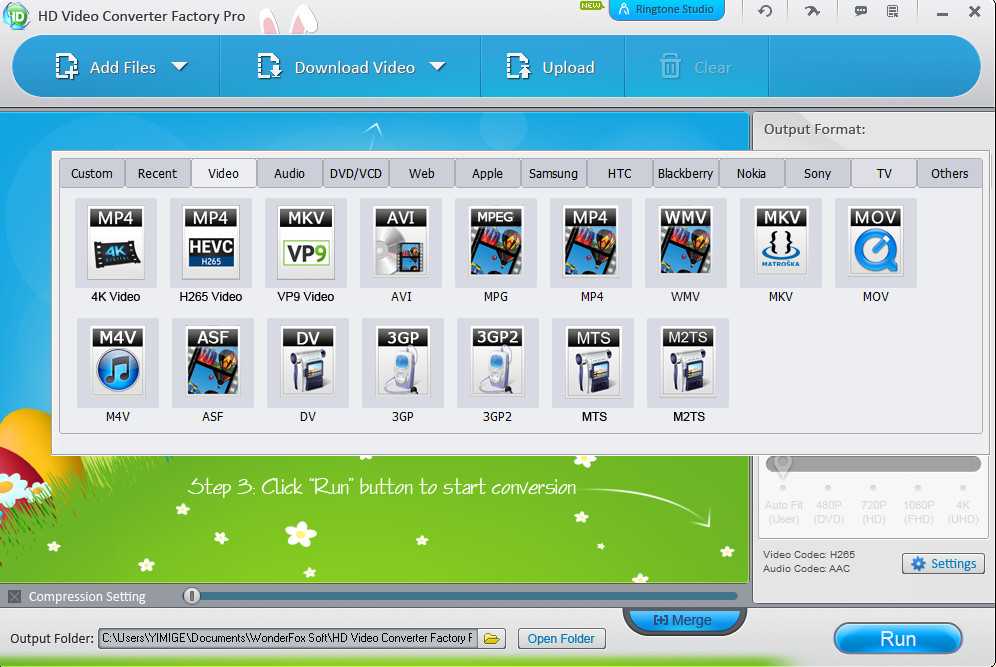Click the Output Folder path field
Image resolution: width=996 pixels, height=667 pixels.
288,638
